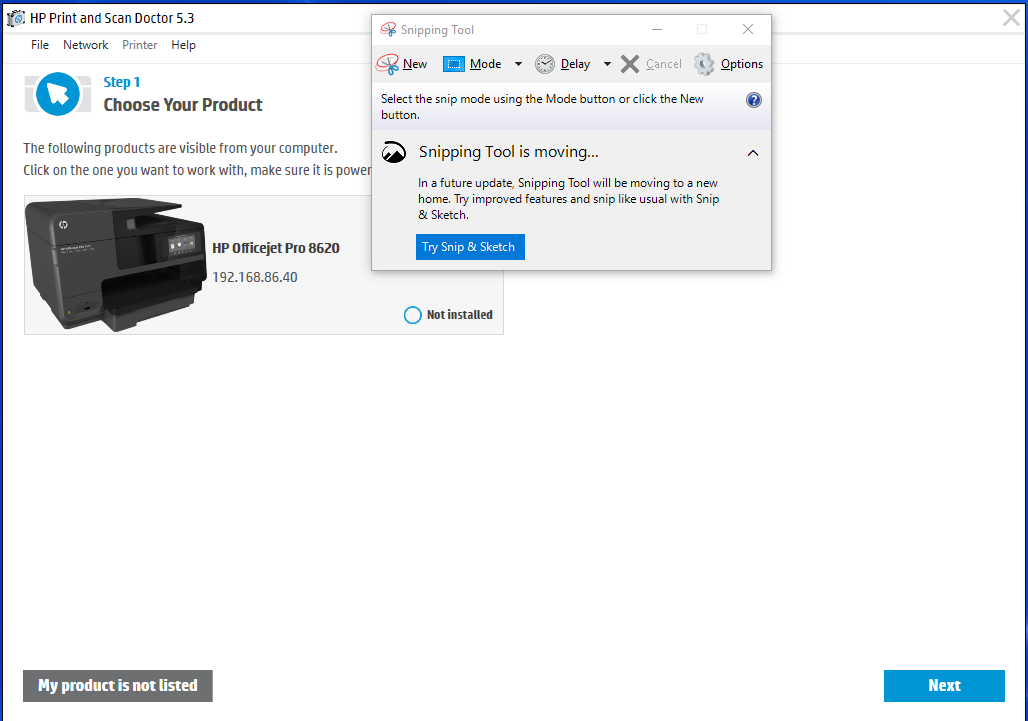Open the Mode dropdown arrow

pyautogui.click(x=518, y=64)
